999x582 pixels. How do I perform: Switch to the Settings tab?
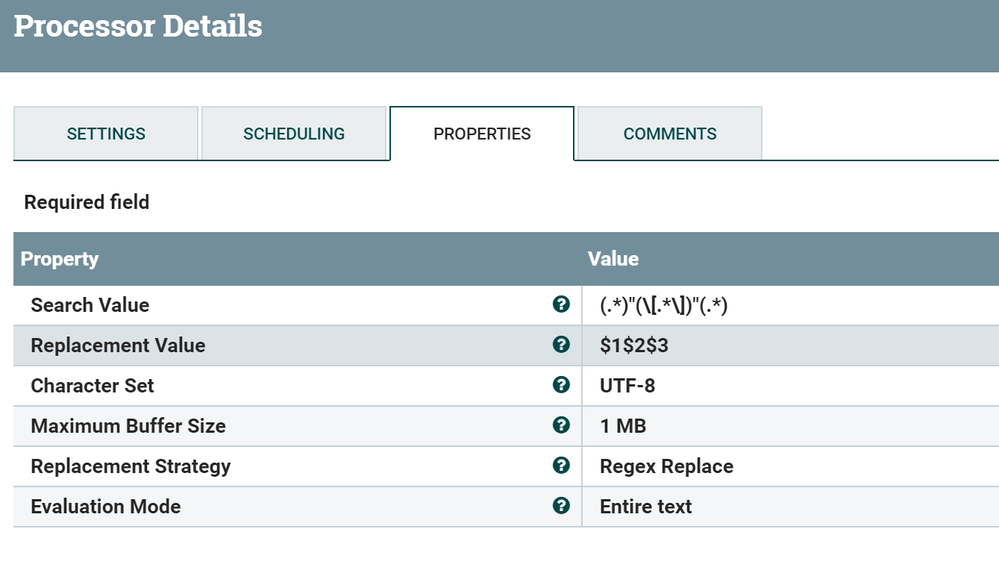[106, 134]
